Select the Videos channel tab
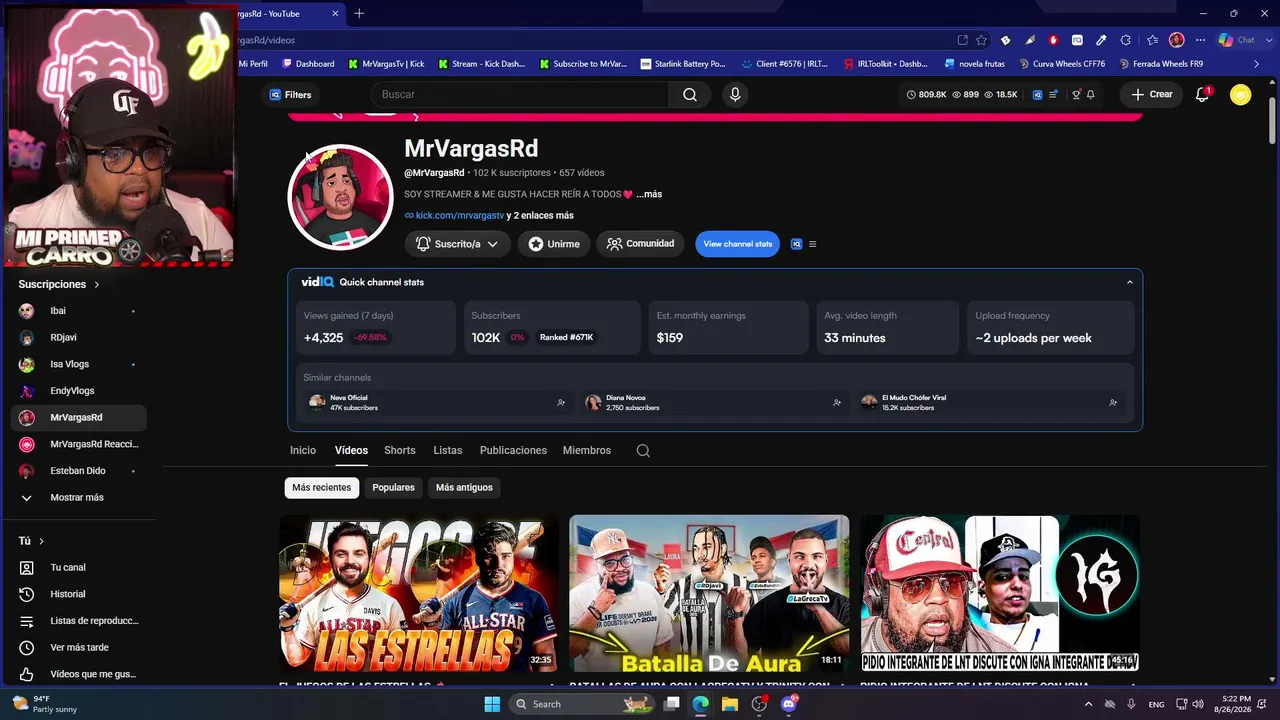 (x=351, y=451)
